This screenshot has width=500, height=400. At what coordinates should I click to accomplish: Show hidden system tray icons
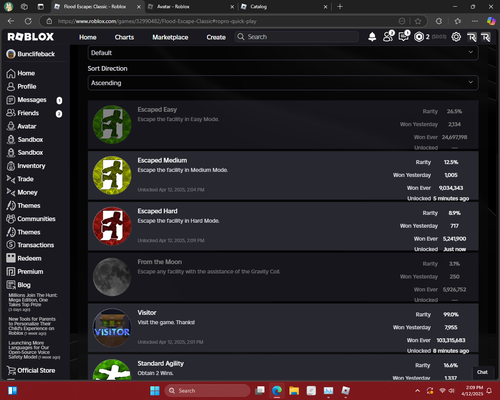pyautogui.click(x=417, y=391)
